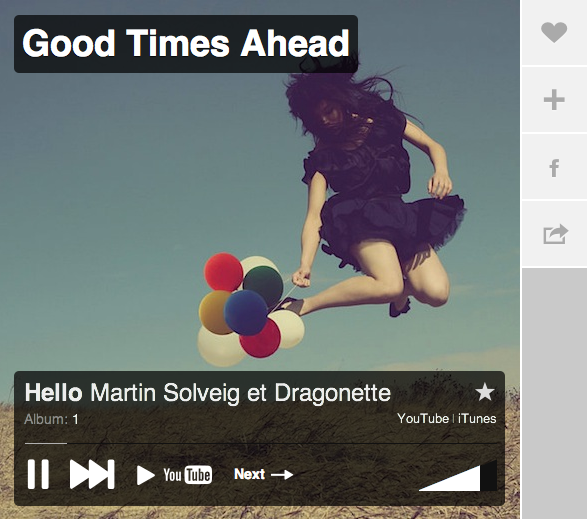Screen dimensions: 588x519
Task: Click the heart icon to like mix
Action: pyautogui.click(x=554, y=32)
